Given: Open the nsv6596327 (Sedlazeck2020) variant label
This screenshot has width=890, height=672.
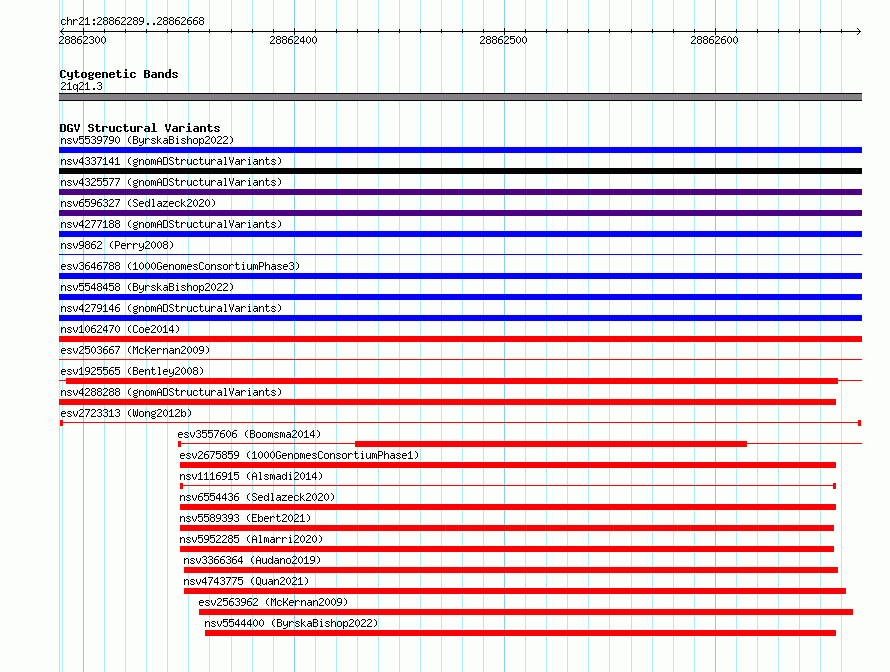Looking at the screenshot, I should tap(138, 203).
